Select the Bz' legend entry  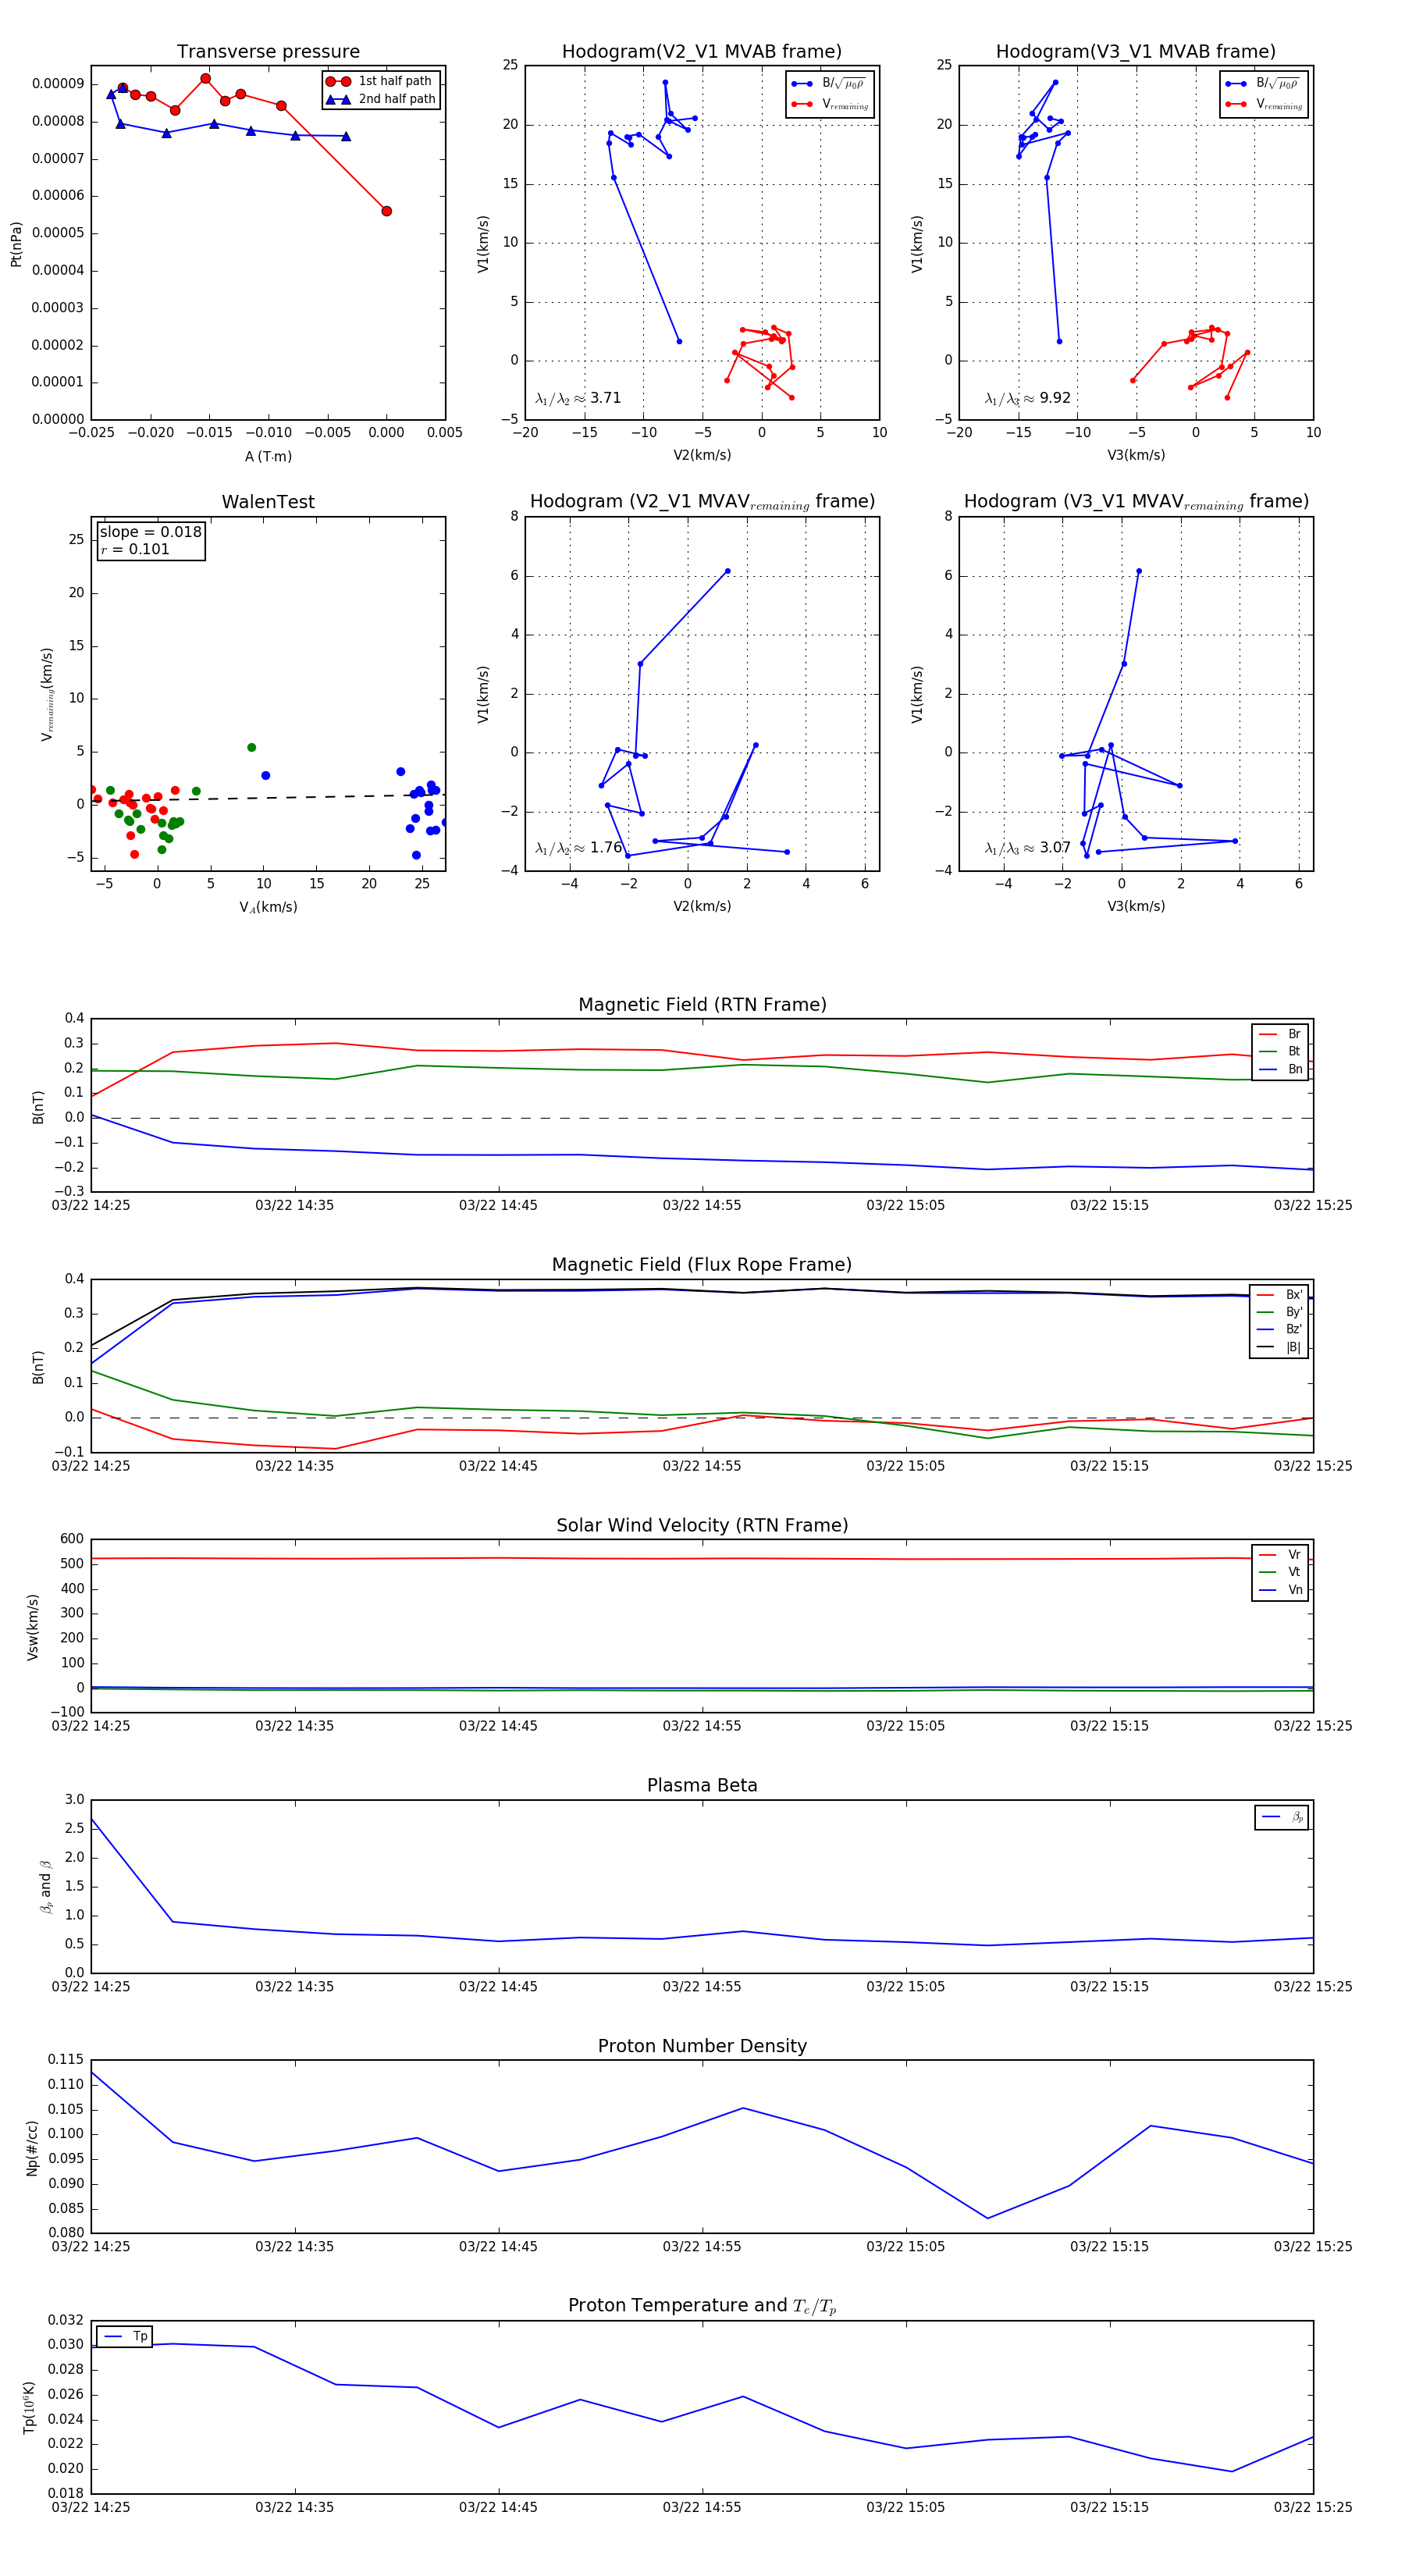coord(1279,1329)
